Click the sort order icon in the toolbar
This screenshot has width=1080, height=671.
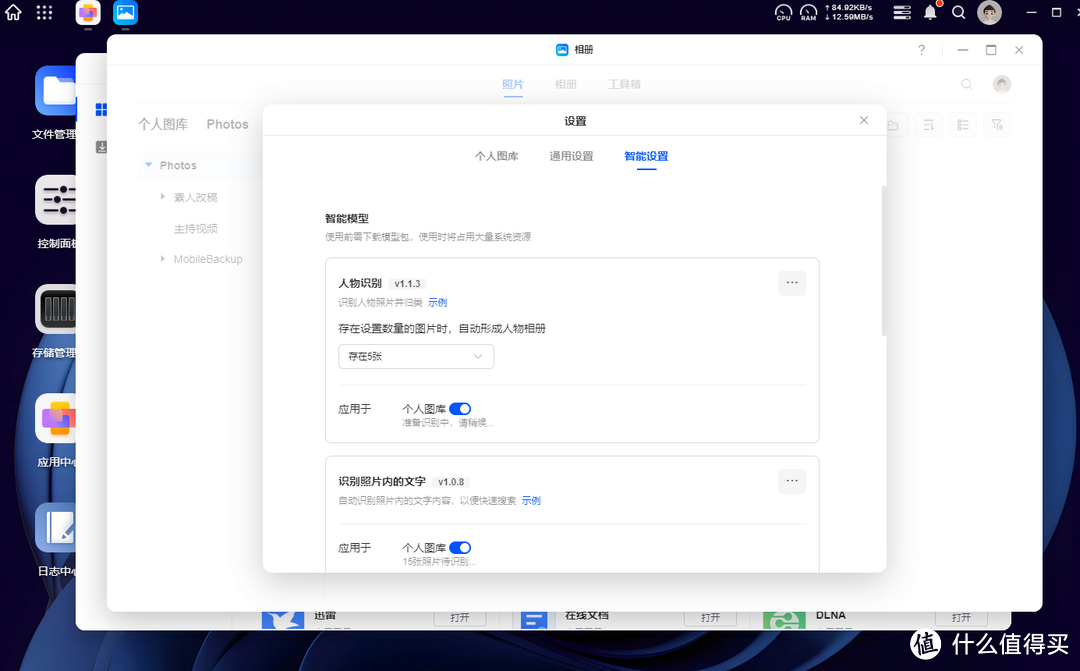click(928, 124)
